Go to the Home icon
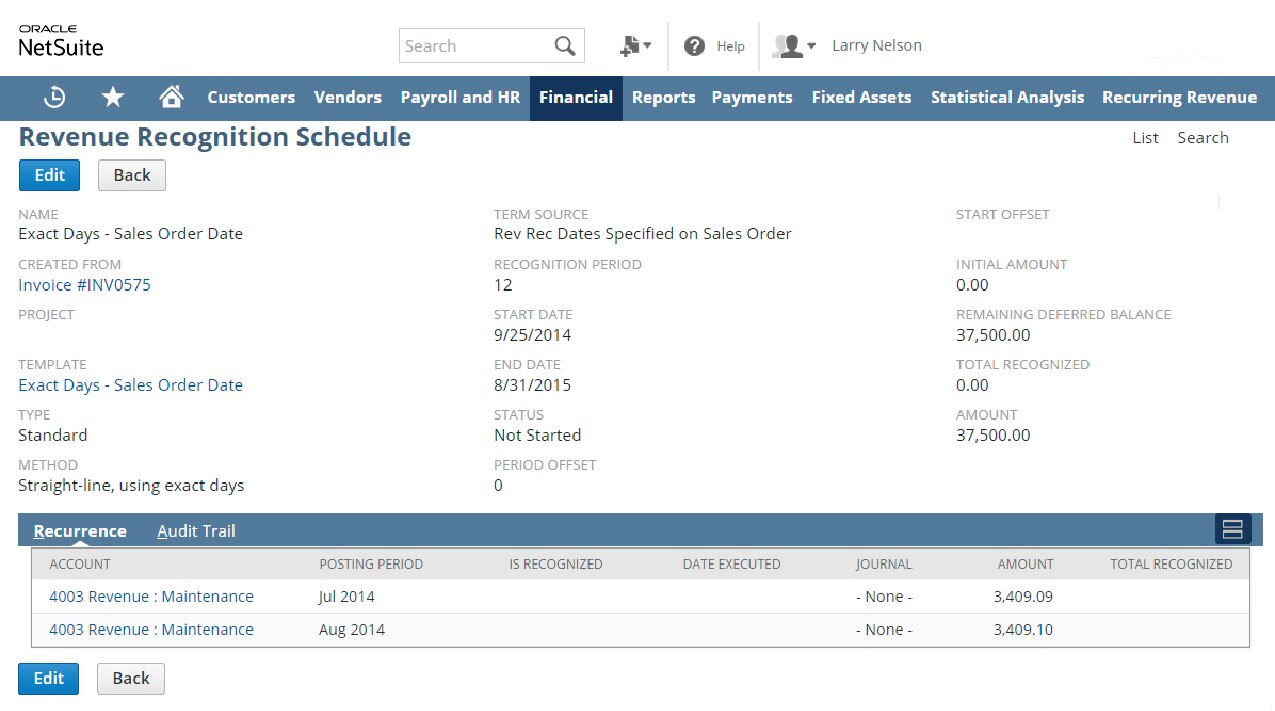This screenshot has width=1275, height=711. (170, 97)
